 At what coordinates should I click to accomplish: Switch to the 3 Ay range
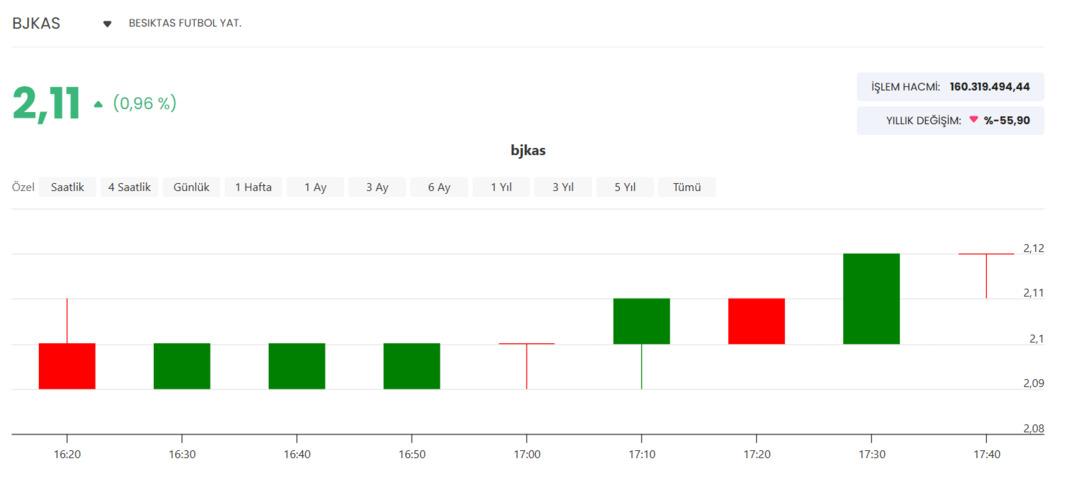pos(377,187)
